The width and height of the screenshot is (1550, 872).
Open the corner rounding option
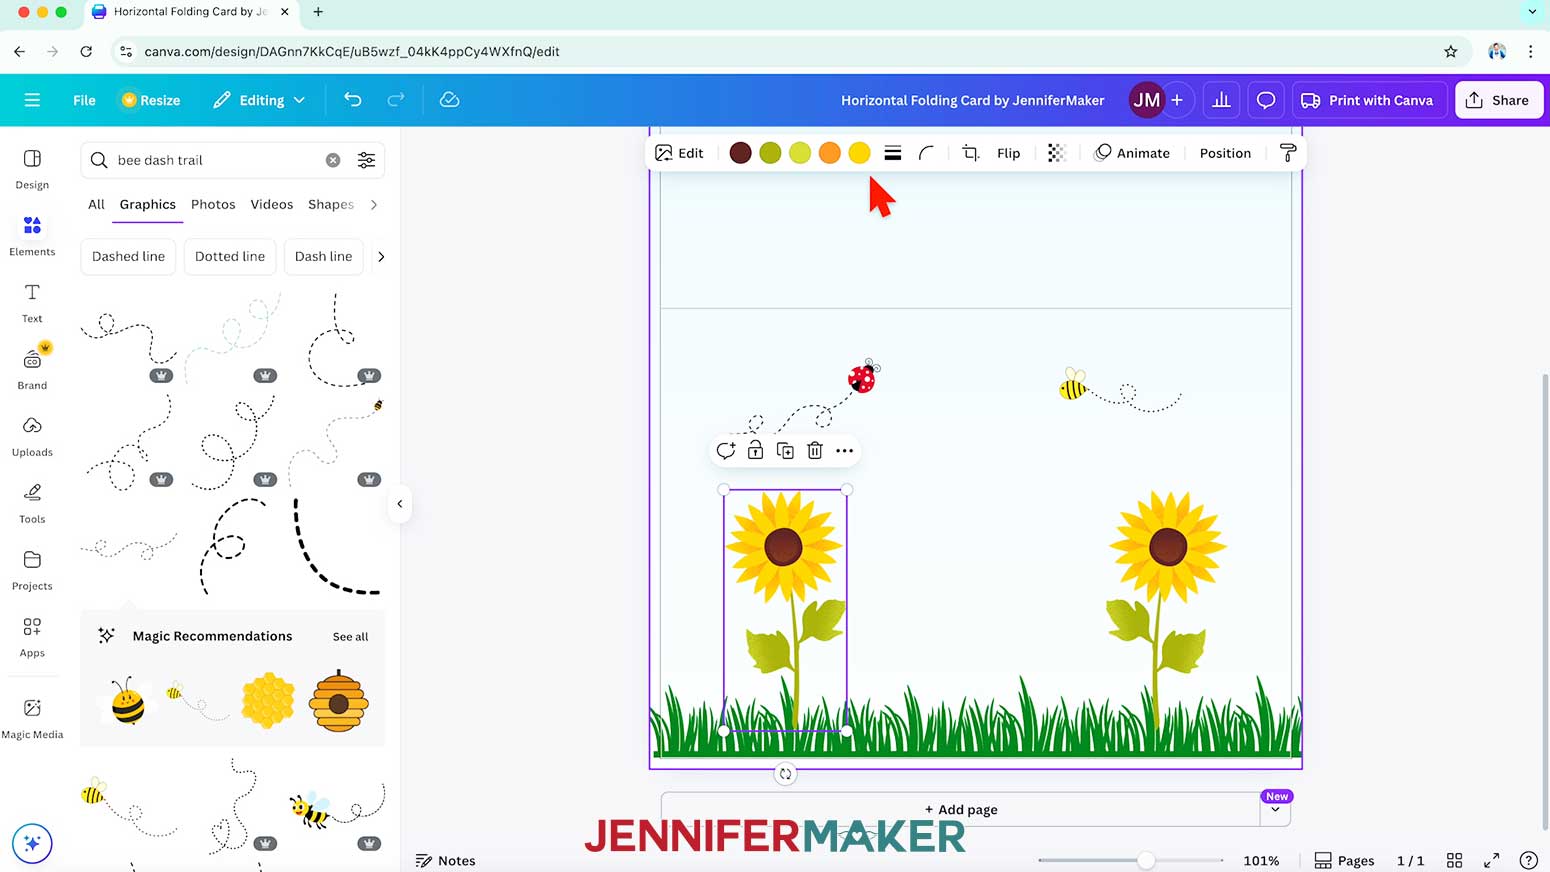point(926,153)
